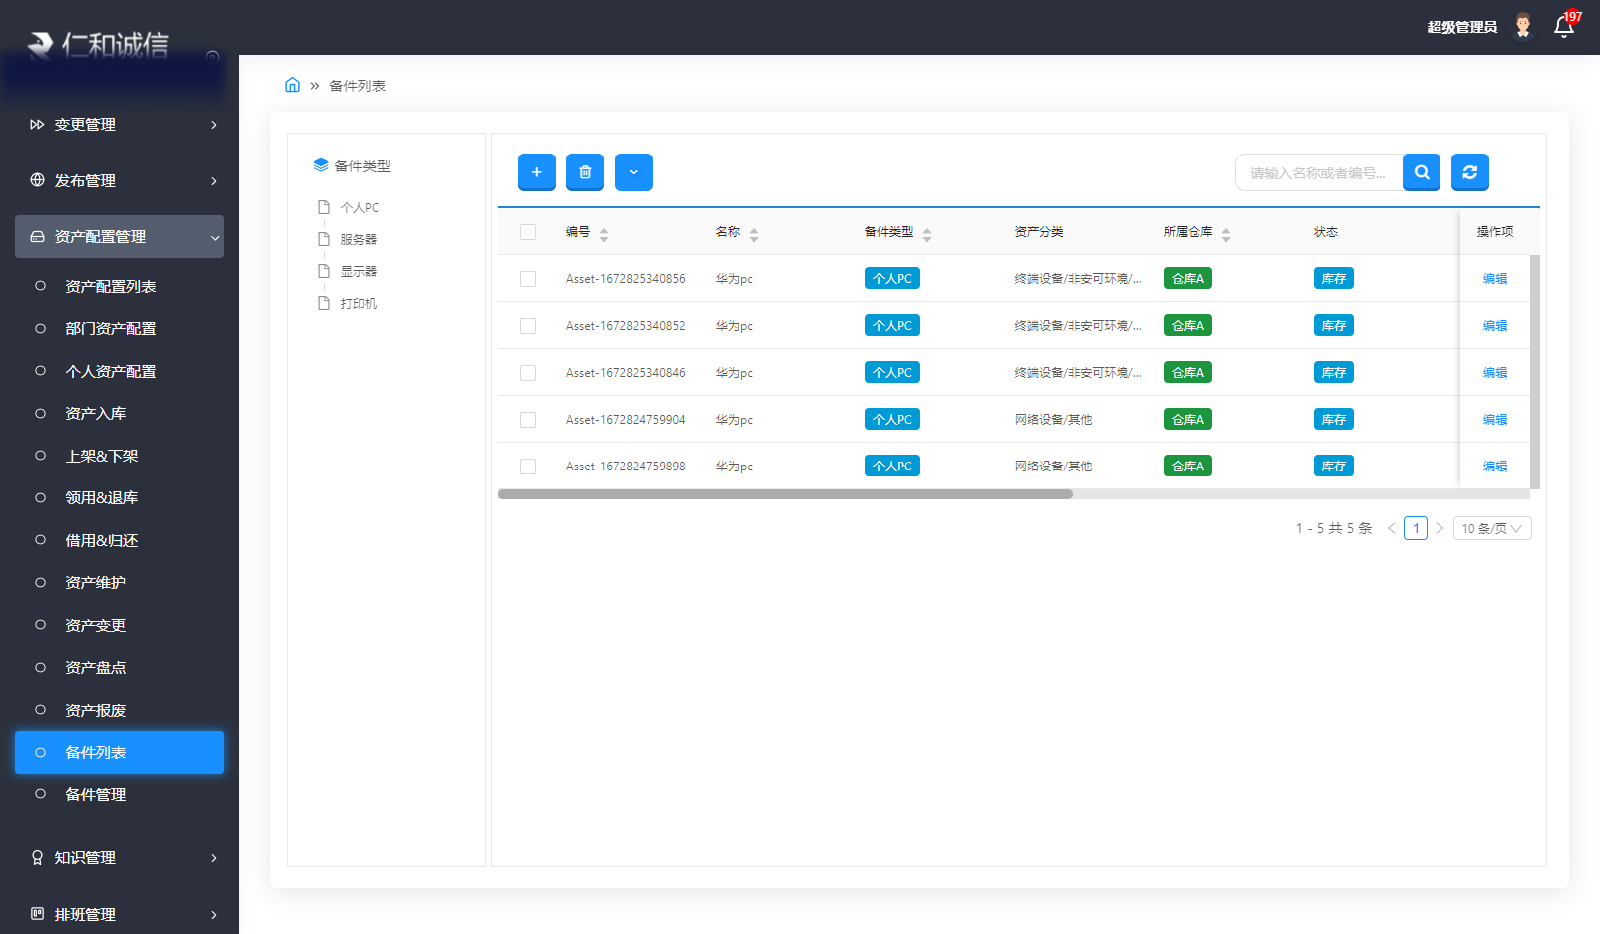The width and height of the screenshot is (1600, 934).
Task: Edit asset Asset-1672824759904
Action: 1495,420
